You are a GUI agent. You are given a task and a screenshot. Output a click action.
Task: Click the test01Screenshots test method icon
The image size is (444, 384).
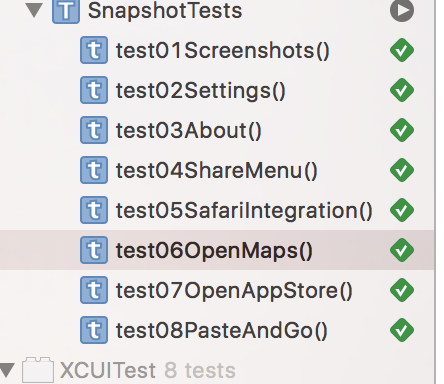94,50
